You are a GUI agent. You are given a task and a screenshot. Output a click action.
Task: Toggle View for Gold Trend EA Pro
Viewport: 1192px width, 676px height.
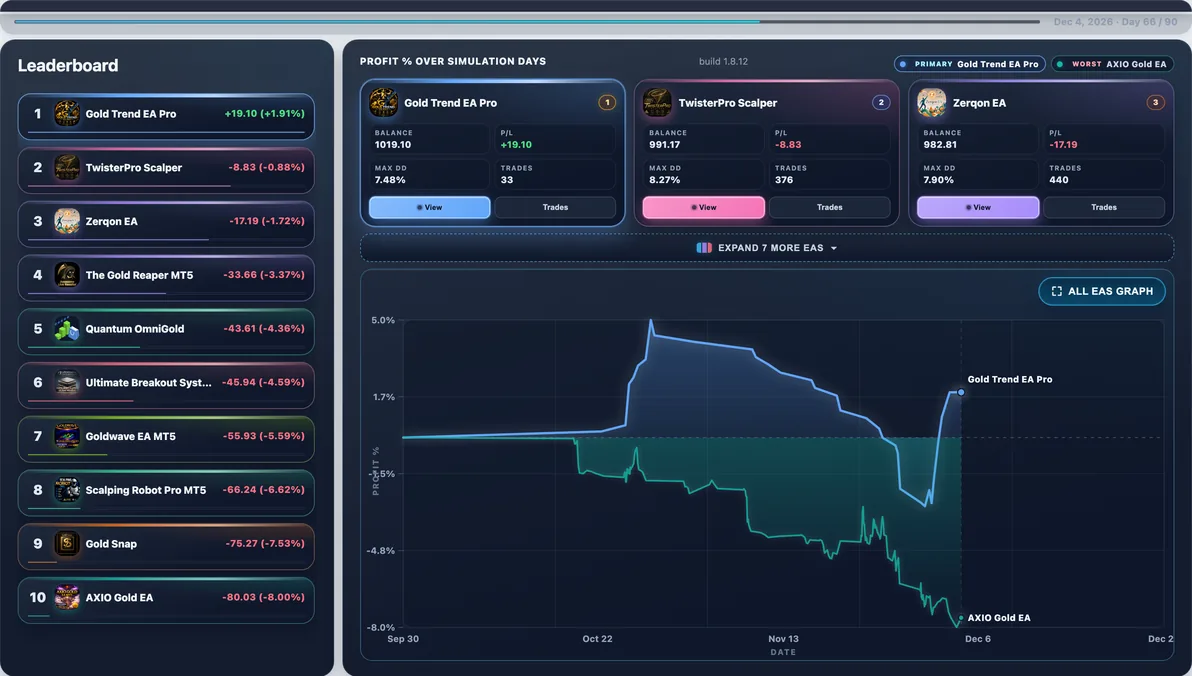point(430,208)
